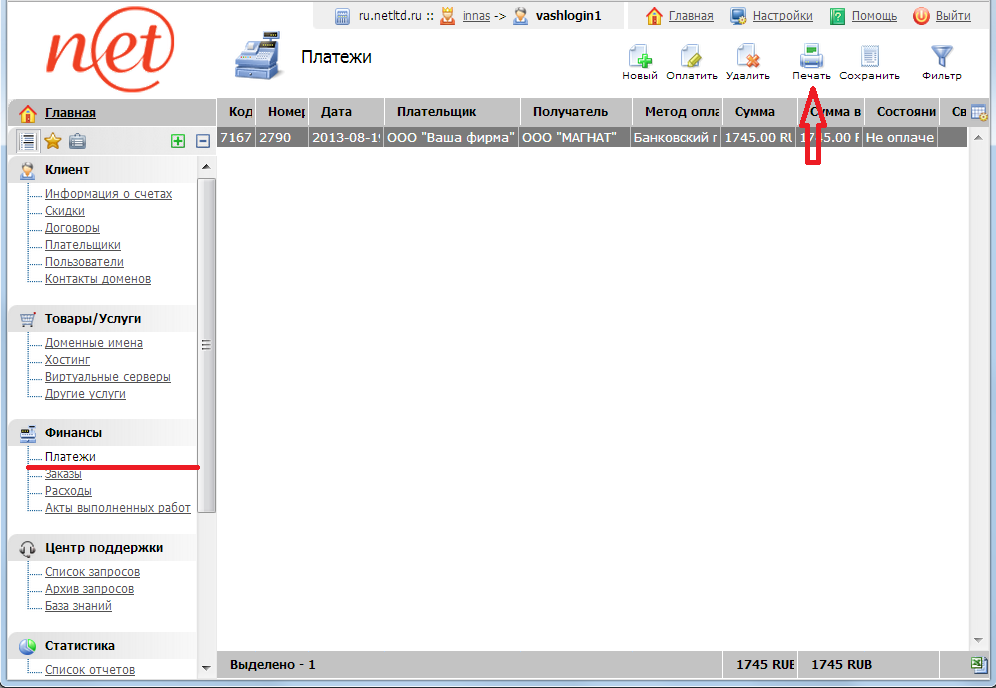Click the Выйти logout link

click(952, 16)
